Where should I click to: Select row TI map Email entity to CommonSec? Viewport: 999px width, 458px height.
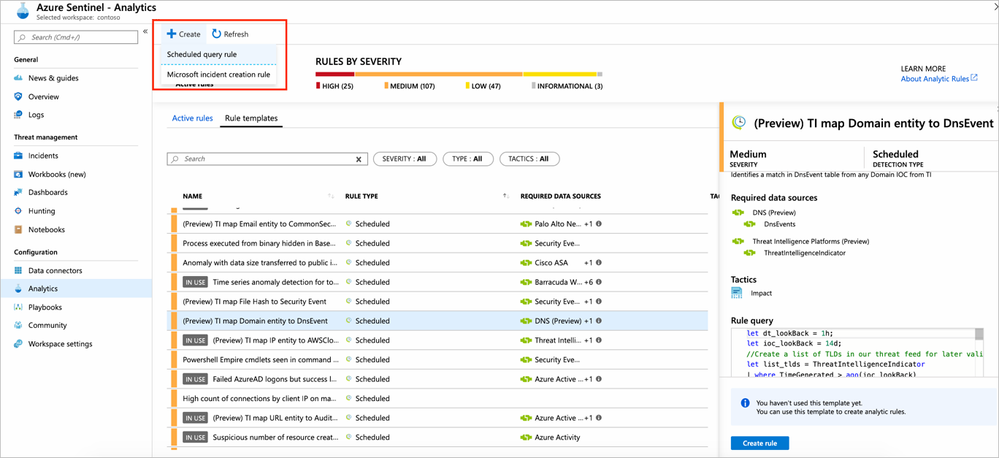click(437, 224)
